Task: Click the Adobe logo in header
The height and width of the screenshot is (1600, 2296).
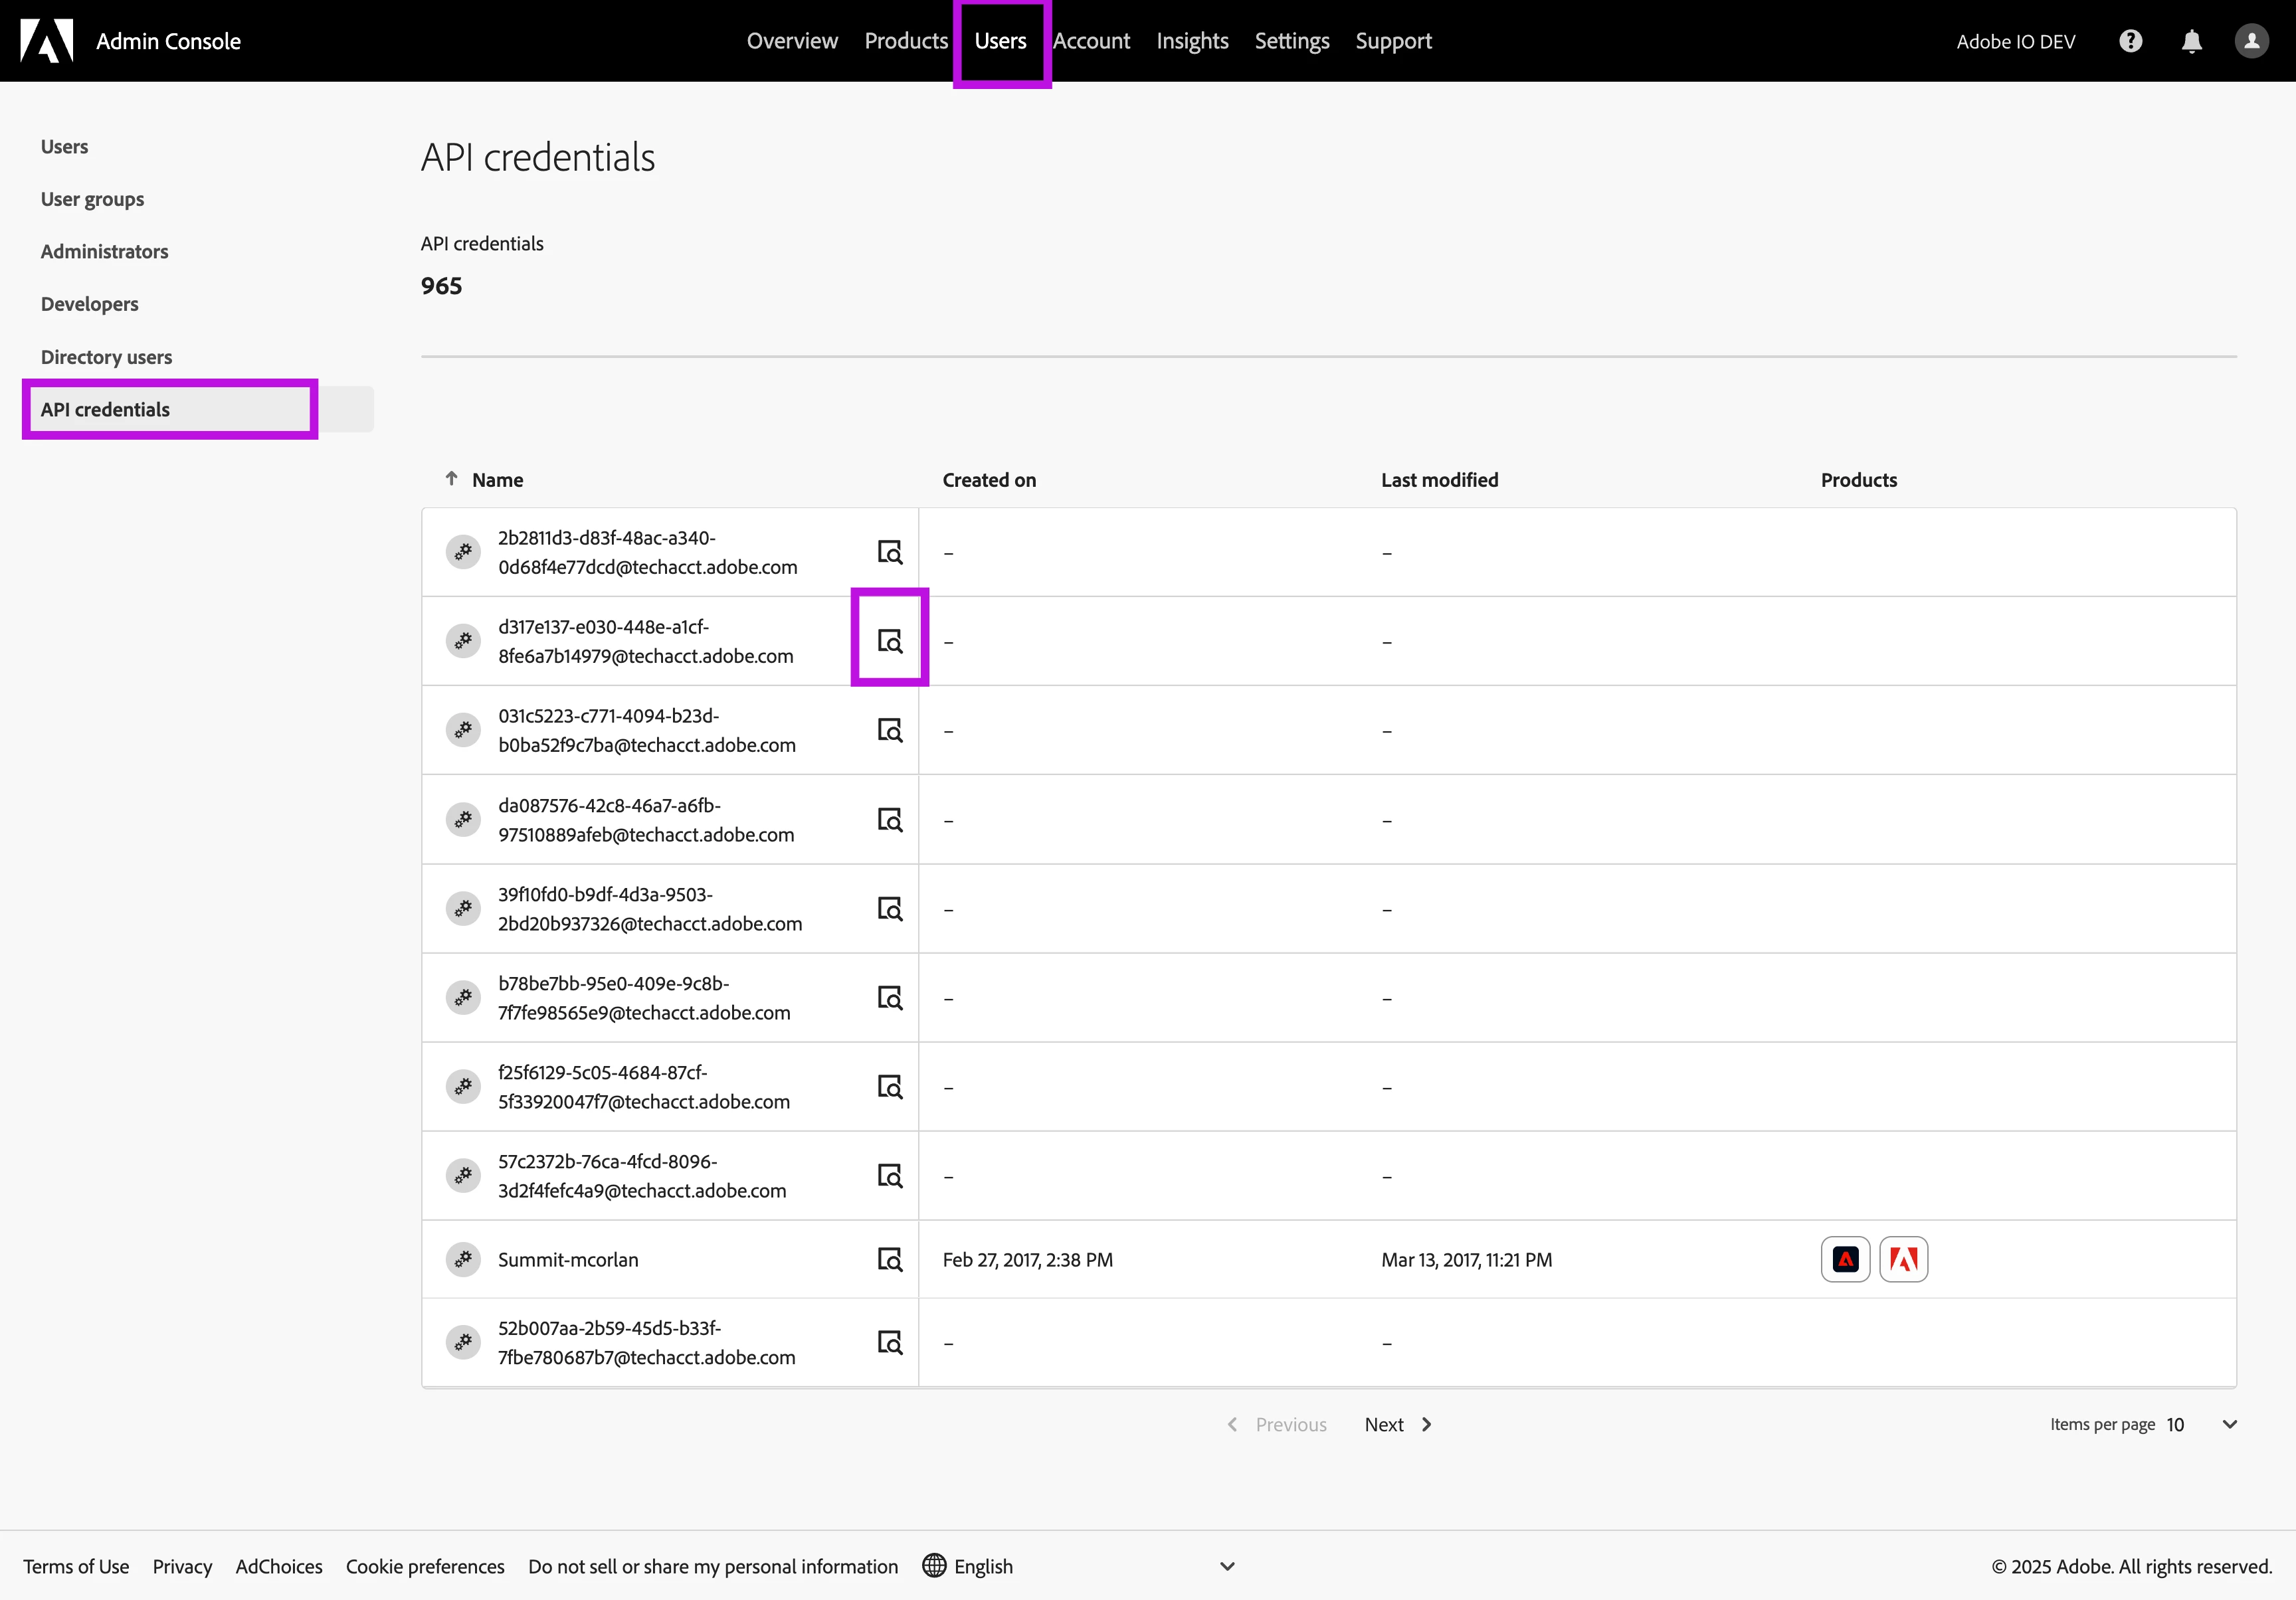Action: tap(47, 41)
